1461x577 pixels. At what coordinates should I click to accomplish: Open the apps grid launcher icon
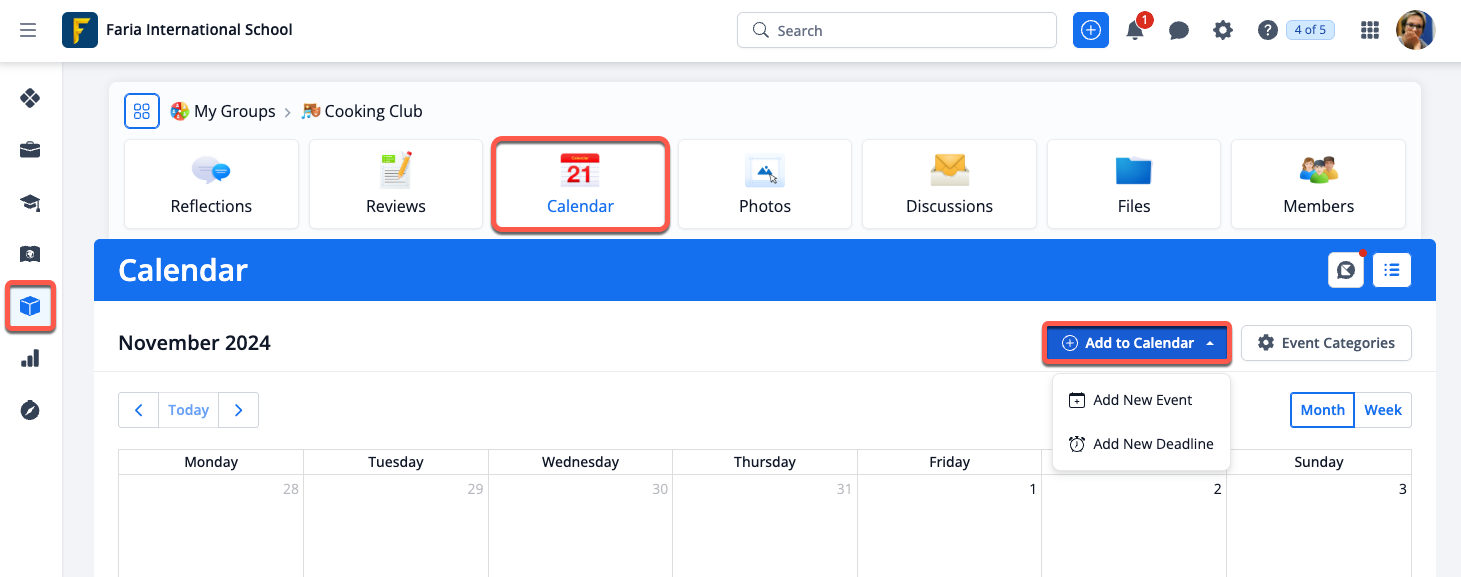click(1370, 31)
